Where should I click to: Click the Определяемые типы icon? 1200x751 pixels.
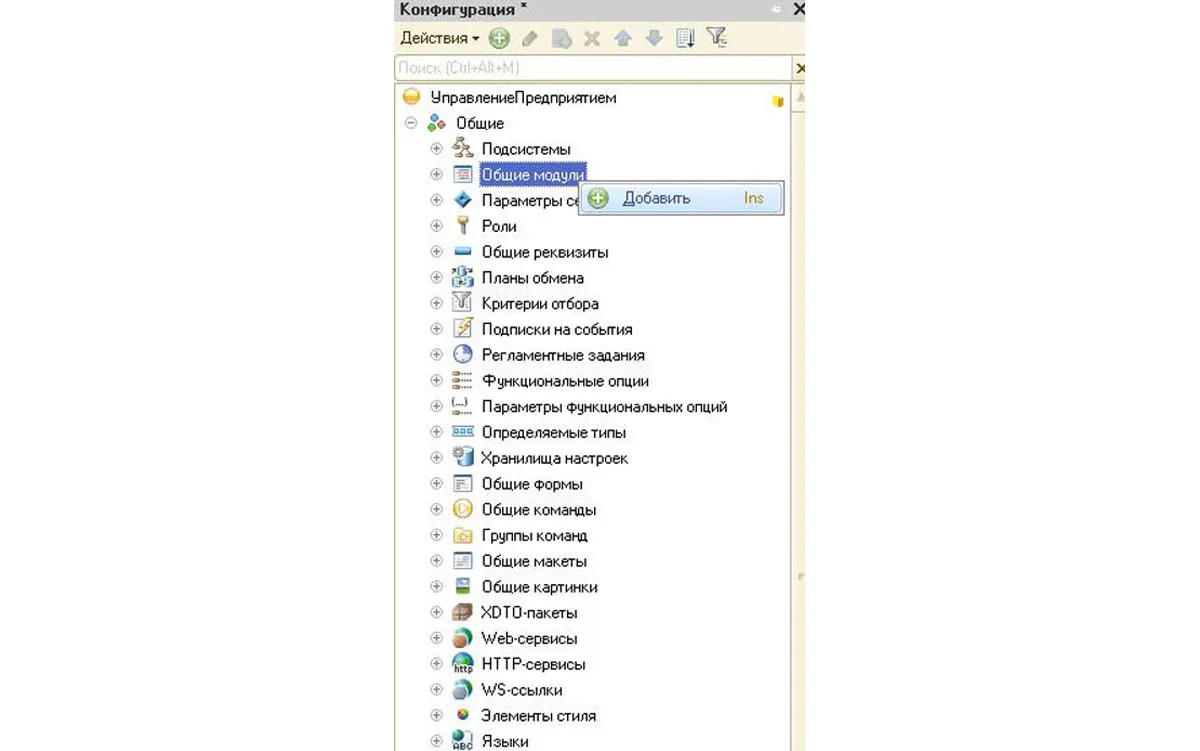462,432
